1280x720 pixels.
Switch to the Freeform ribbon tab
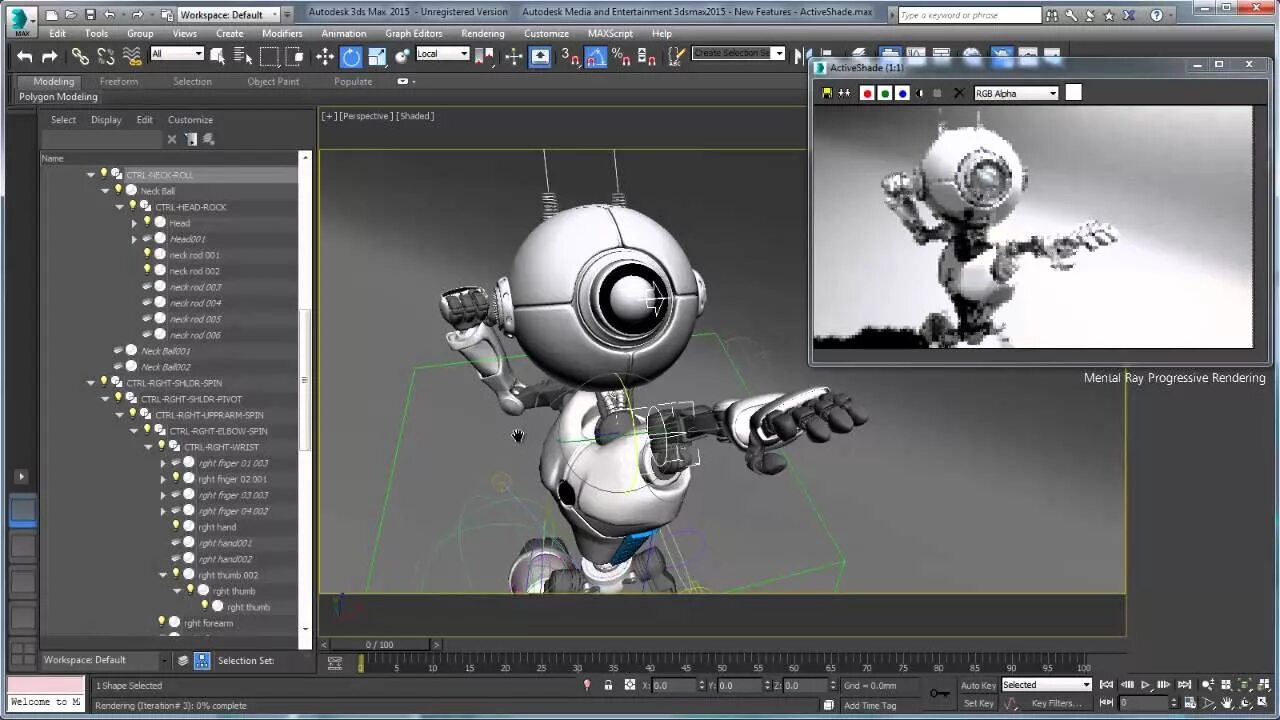tap(119, 81)
